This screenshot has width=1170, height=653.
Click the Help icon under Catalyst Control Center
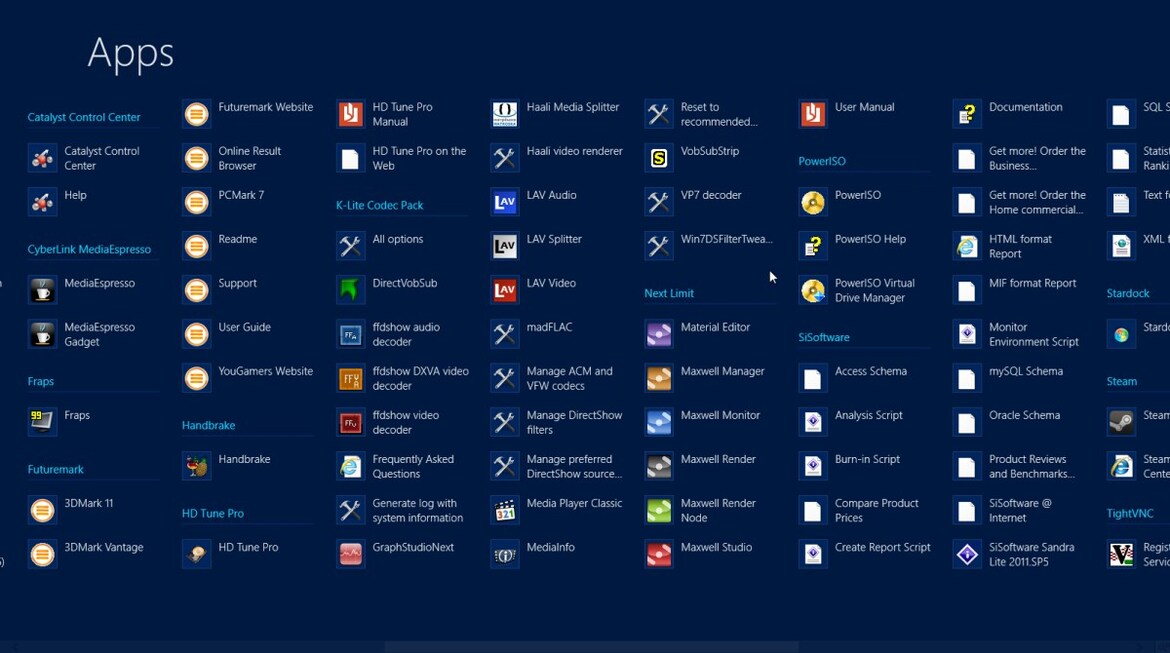(43, 202)
